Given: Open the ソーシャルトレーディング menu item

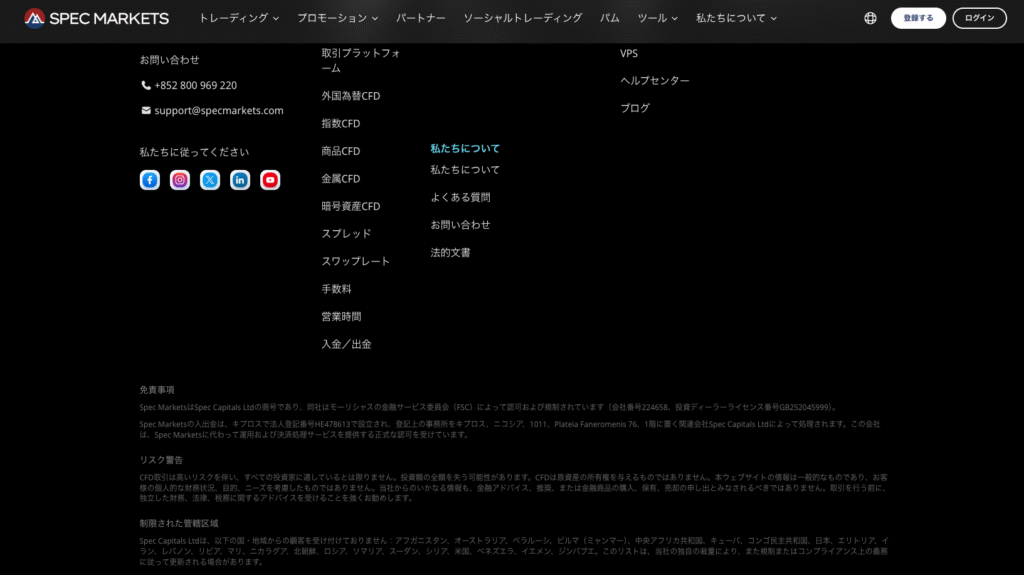Looking at the screenshot, I should (x=522, y=18).
